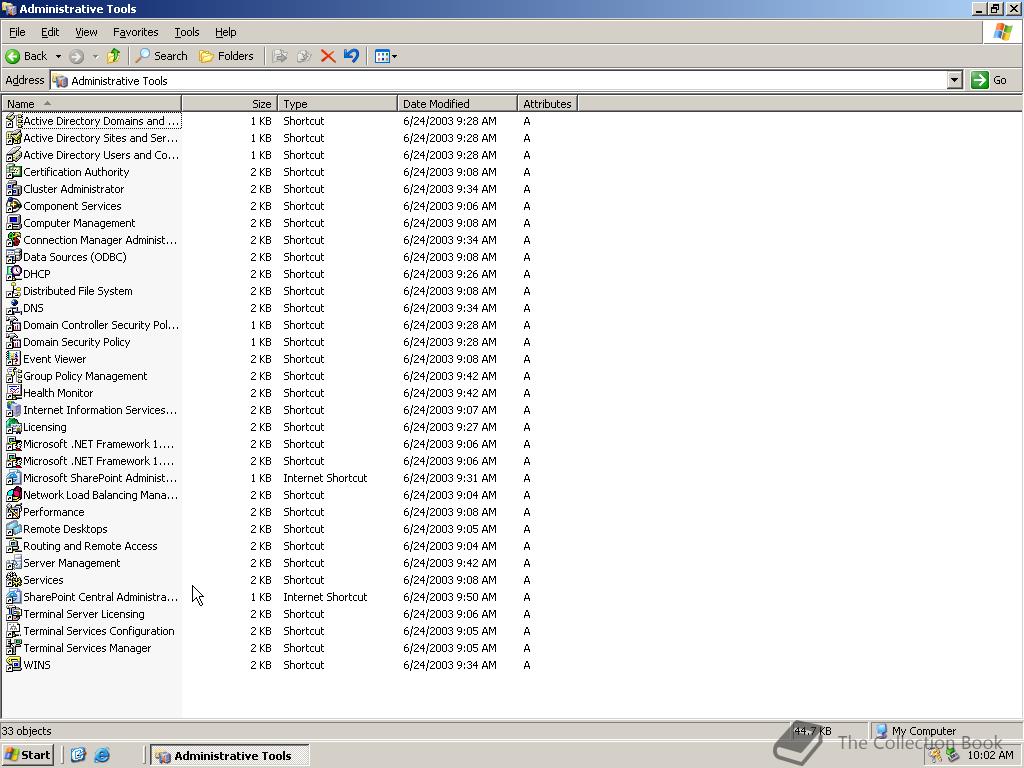1024x768 pixels.
Task: Select the Event Viewer icon
Action: coord(14,359)
